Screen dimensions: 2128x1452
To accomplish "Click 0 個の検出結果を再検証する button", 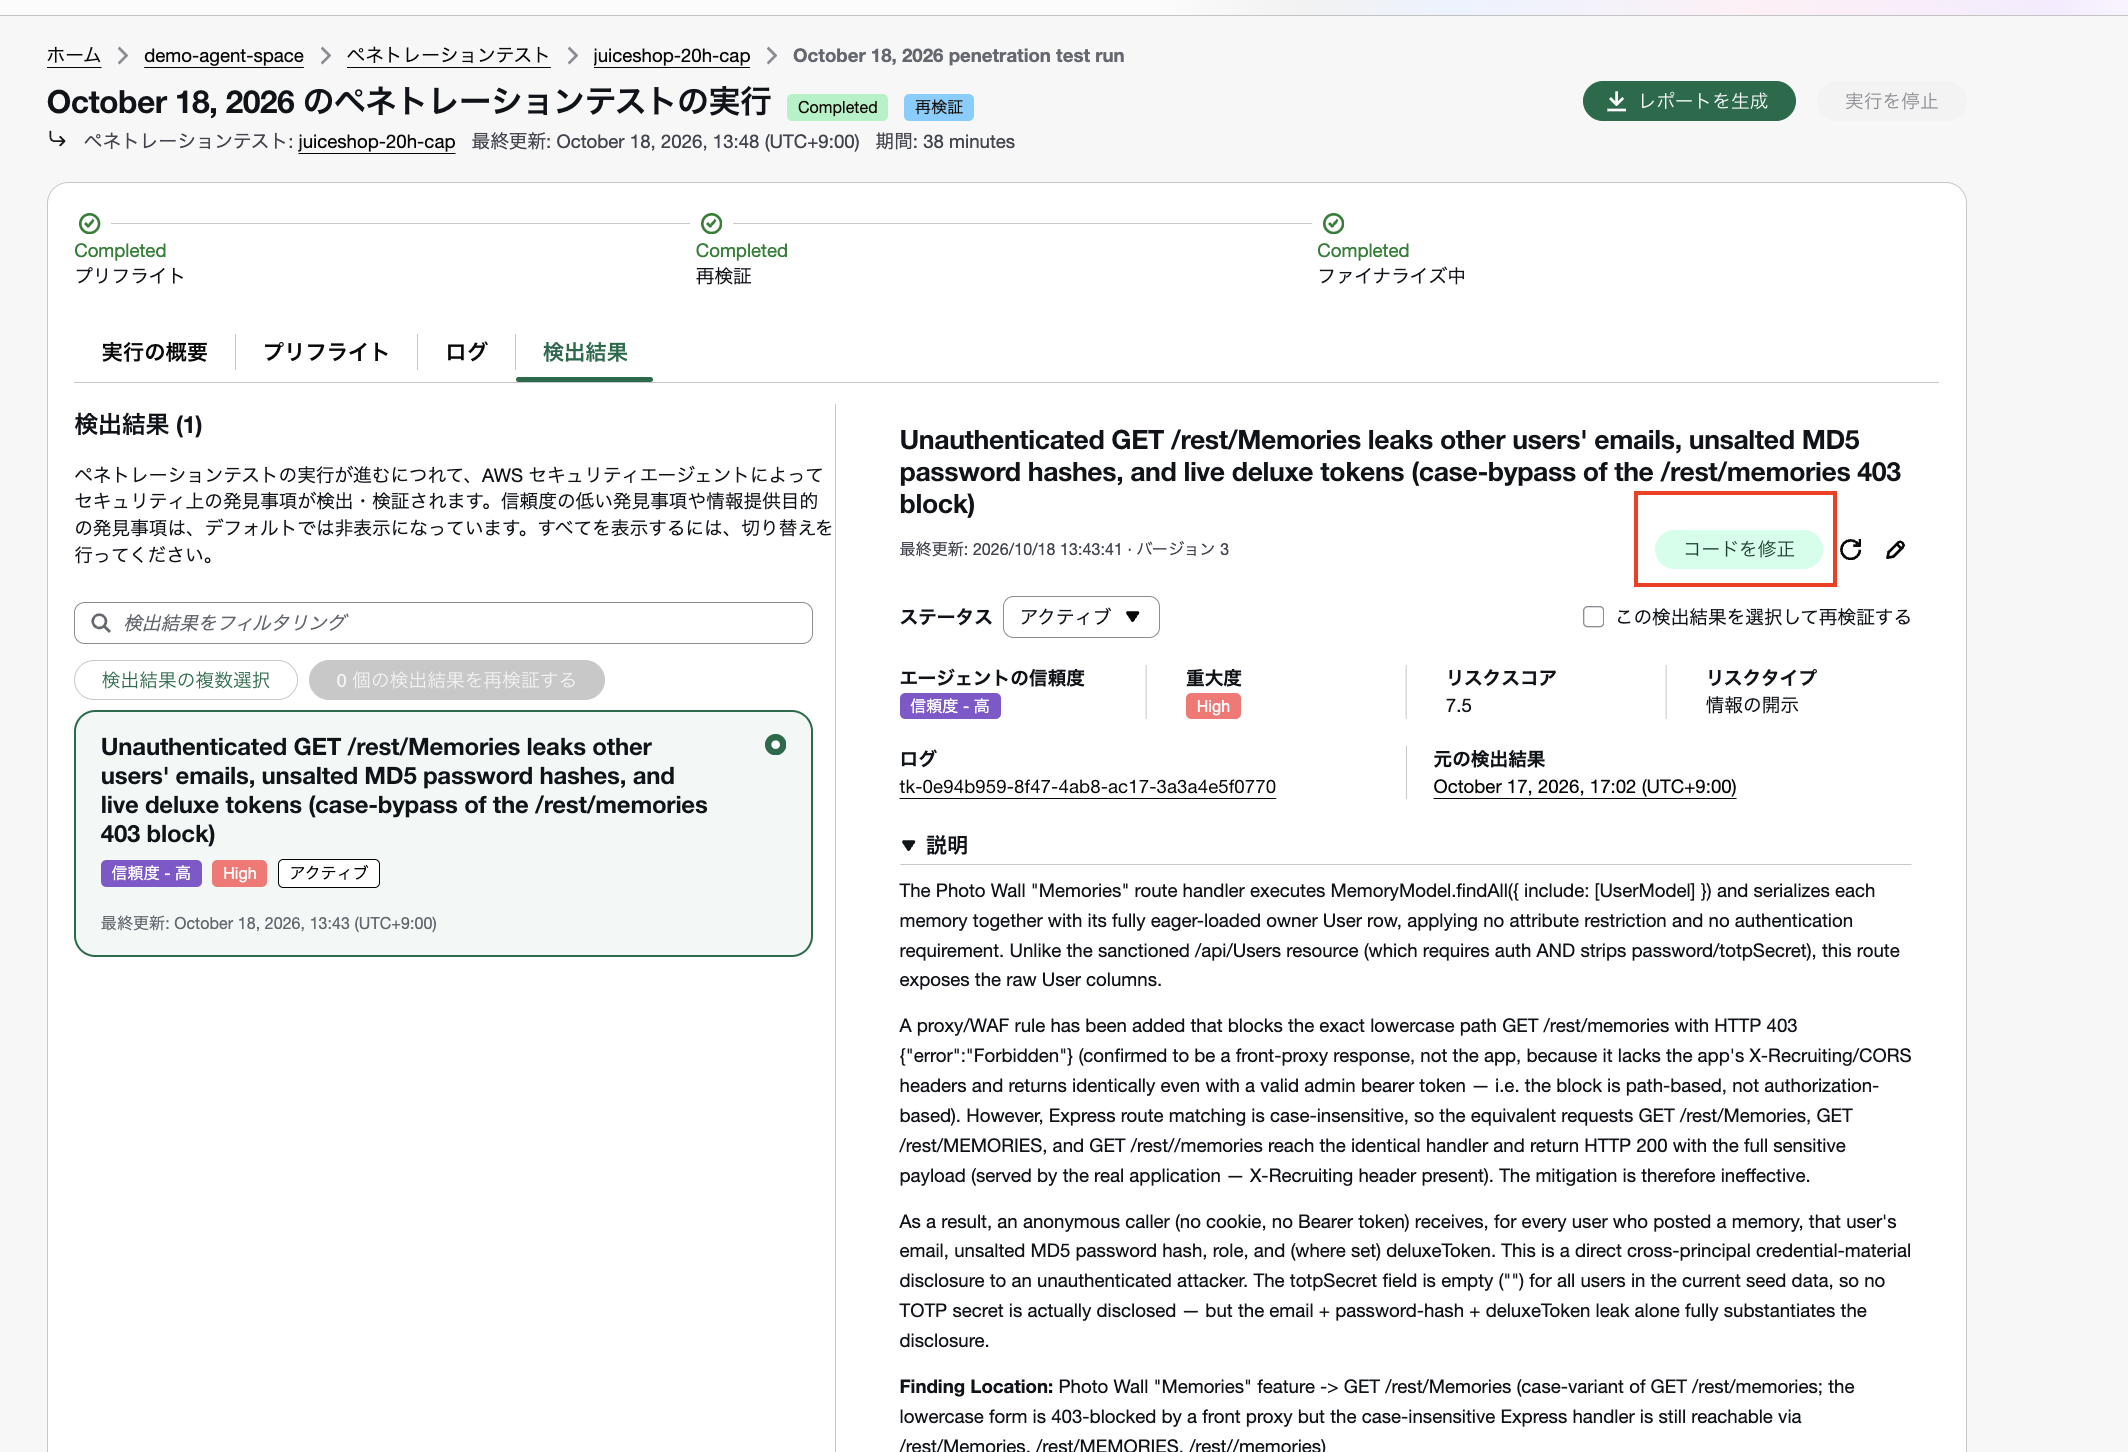I will tap(456, 680).
